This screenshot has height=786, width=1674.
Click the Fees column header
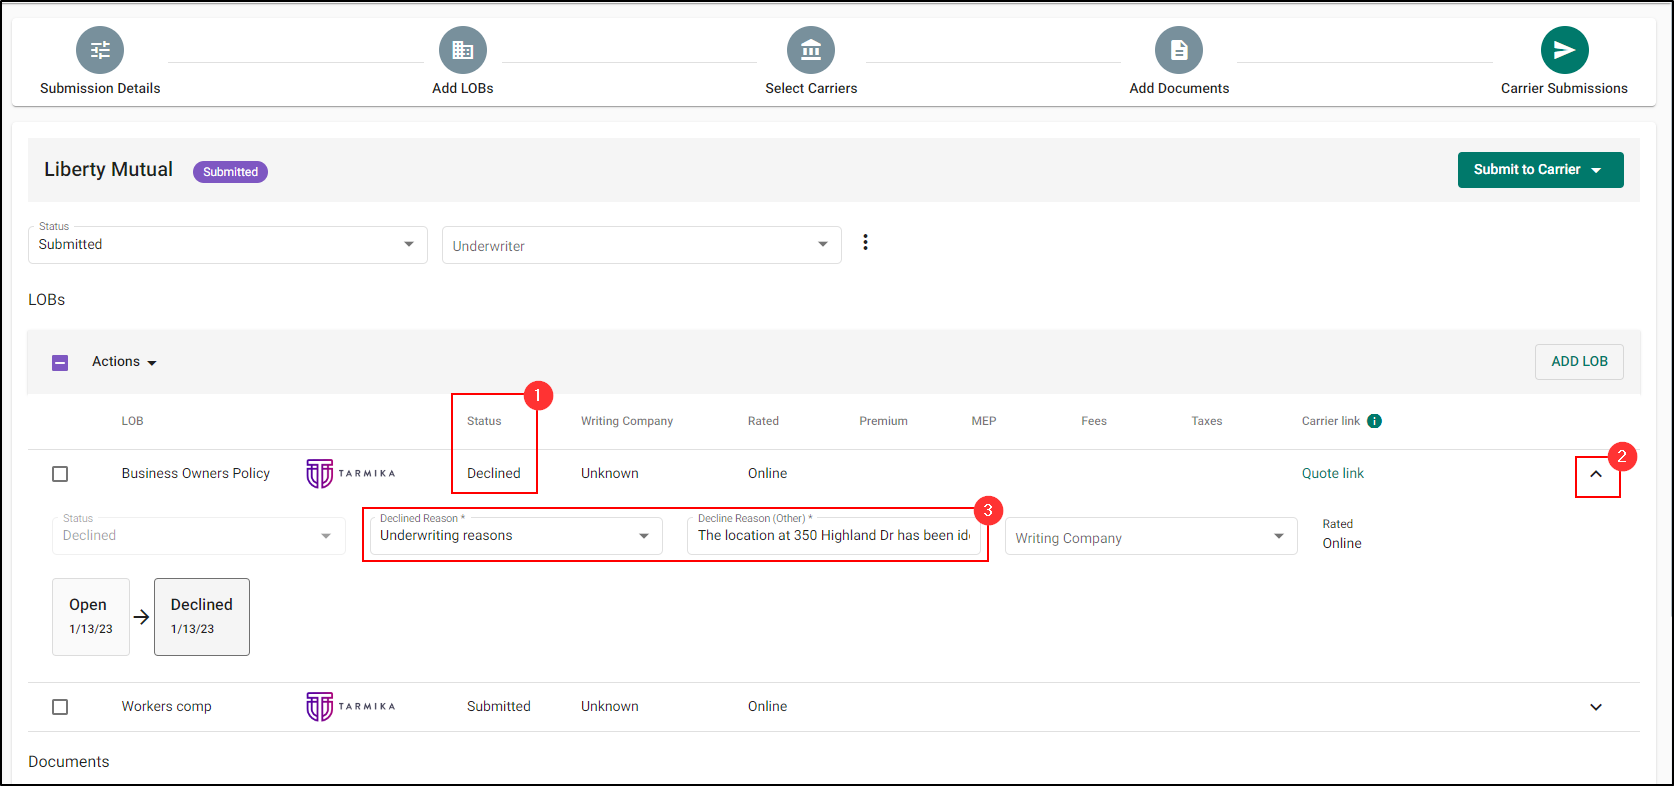click(x=1094, y=421)
